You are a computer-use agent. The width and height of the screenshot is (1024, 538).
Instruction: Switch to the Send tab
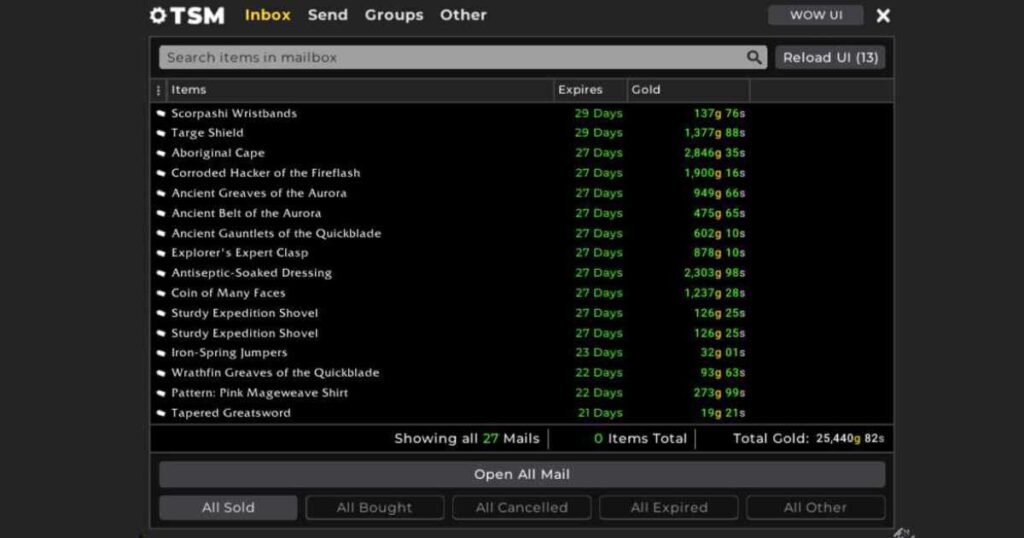pyautogui.click(x=328, y=15)
